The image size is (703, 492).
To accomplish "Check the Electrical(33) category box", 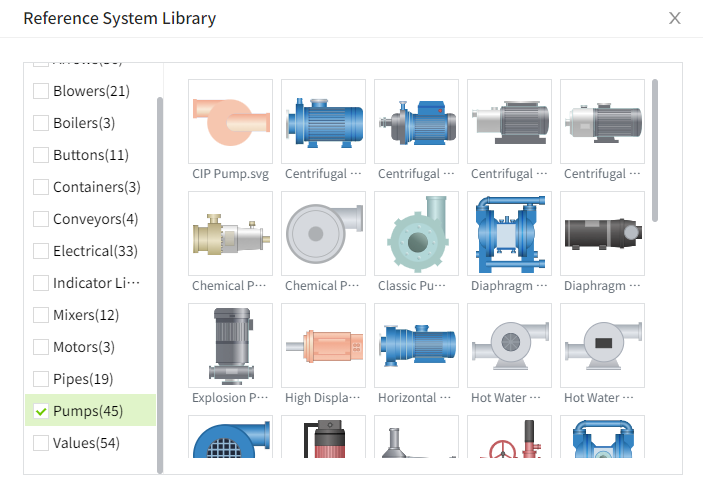I will [x=41, y=251].
